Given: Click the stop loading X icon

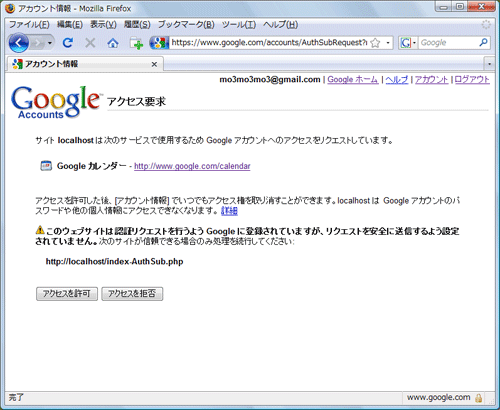Looking at the screenshot, I should (x=90, y=43).
